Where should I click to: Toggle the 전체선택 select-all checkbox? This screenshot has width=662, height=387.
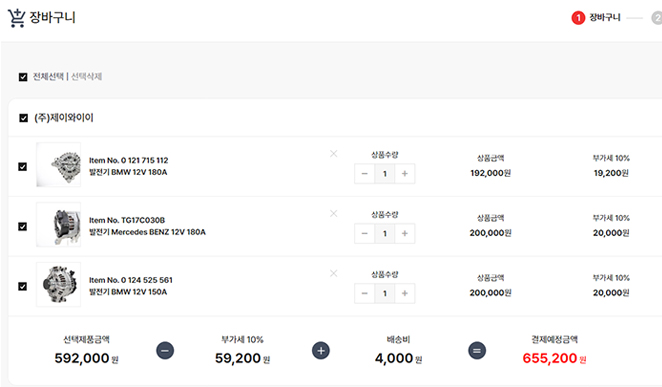click(x=23, y=77)
